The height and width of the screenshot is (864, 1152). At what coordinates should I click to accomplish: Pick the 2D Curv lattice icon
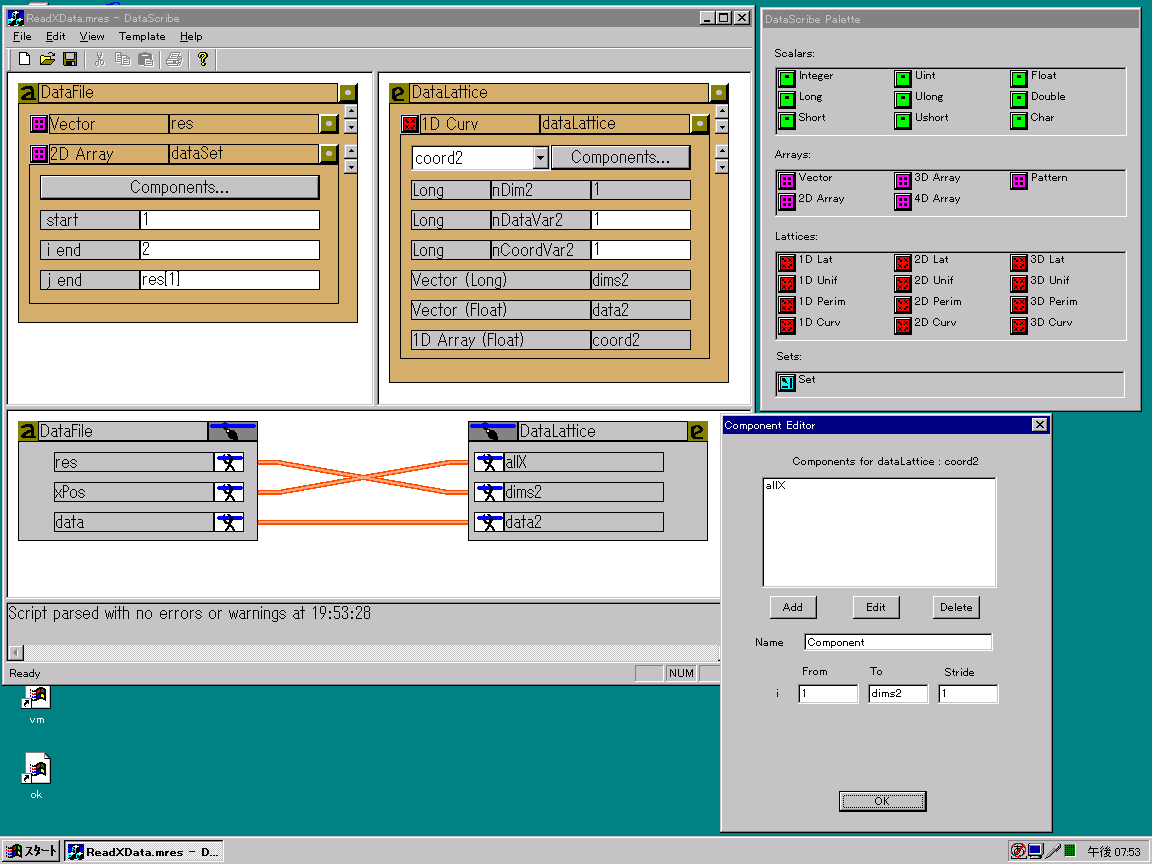[903, 325]
